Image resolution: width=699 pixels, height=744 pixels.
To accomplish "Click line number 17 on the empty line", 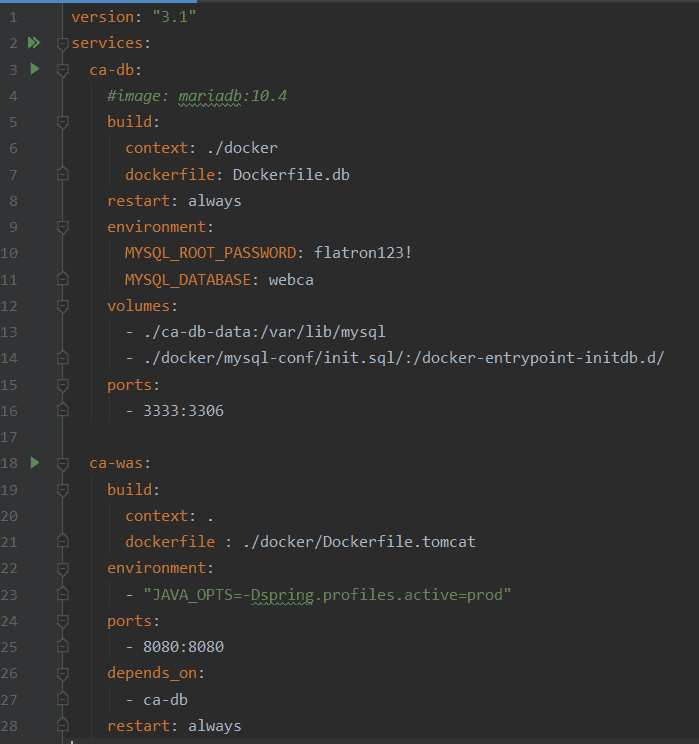I will point(12,437).
